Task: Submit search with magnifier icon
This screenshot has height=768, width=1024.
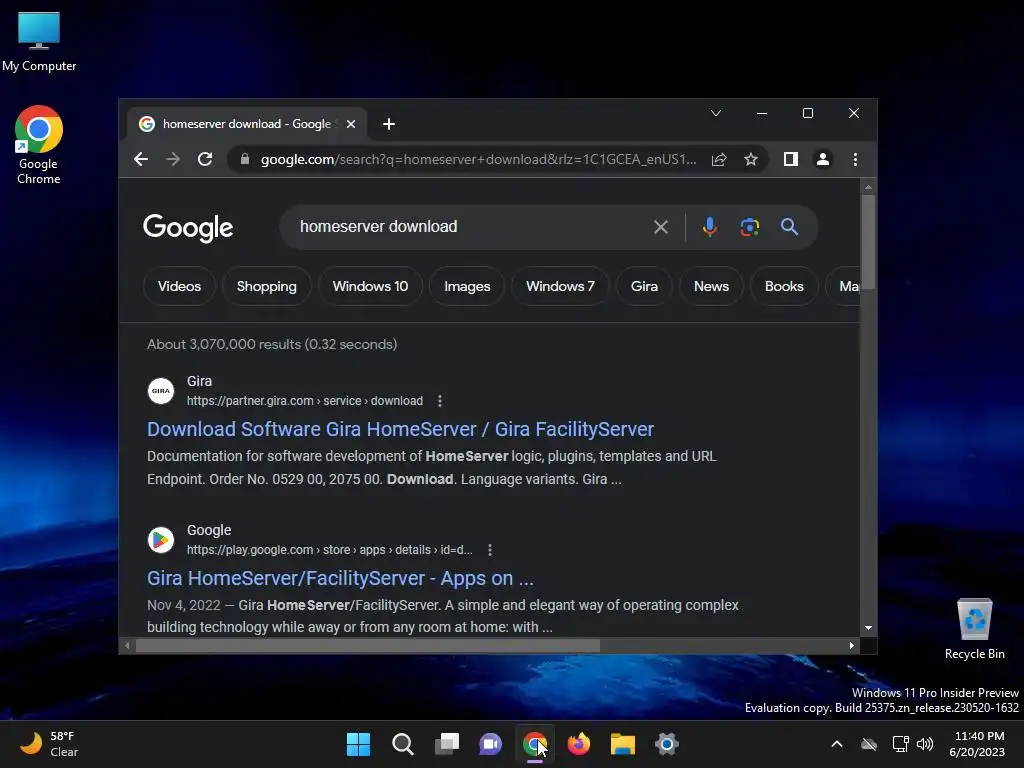Action: pos(790,227)
